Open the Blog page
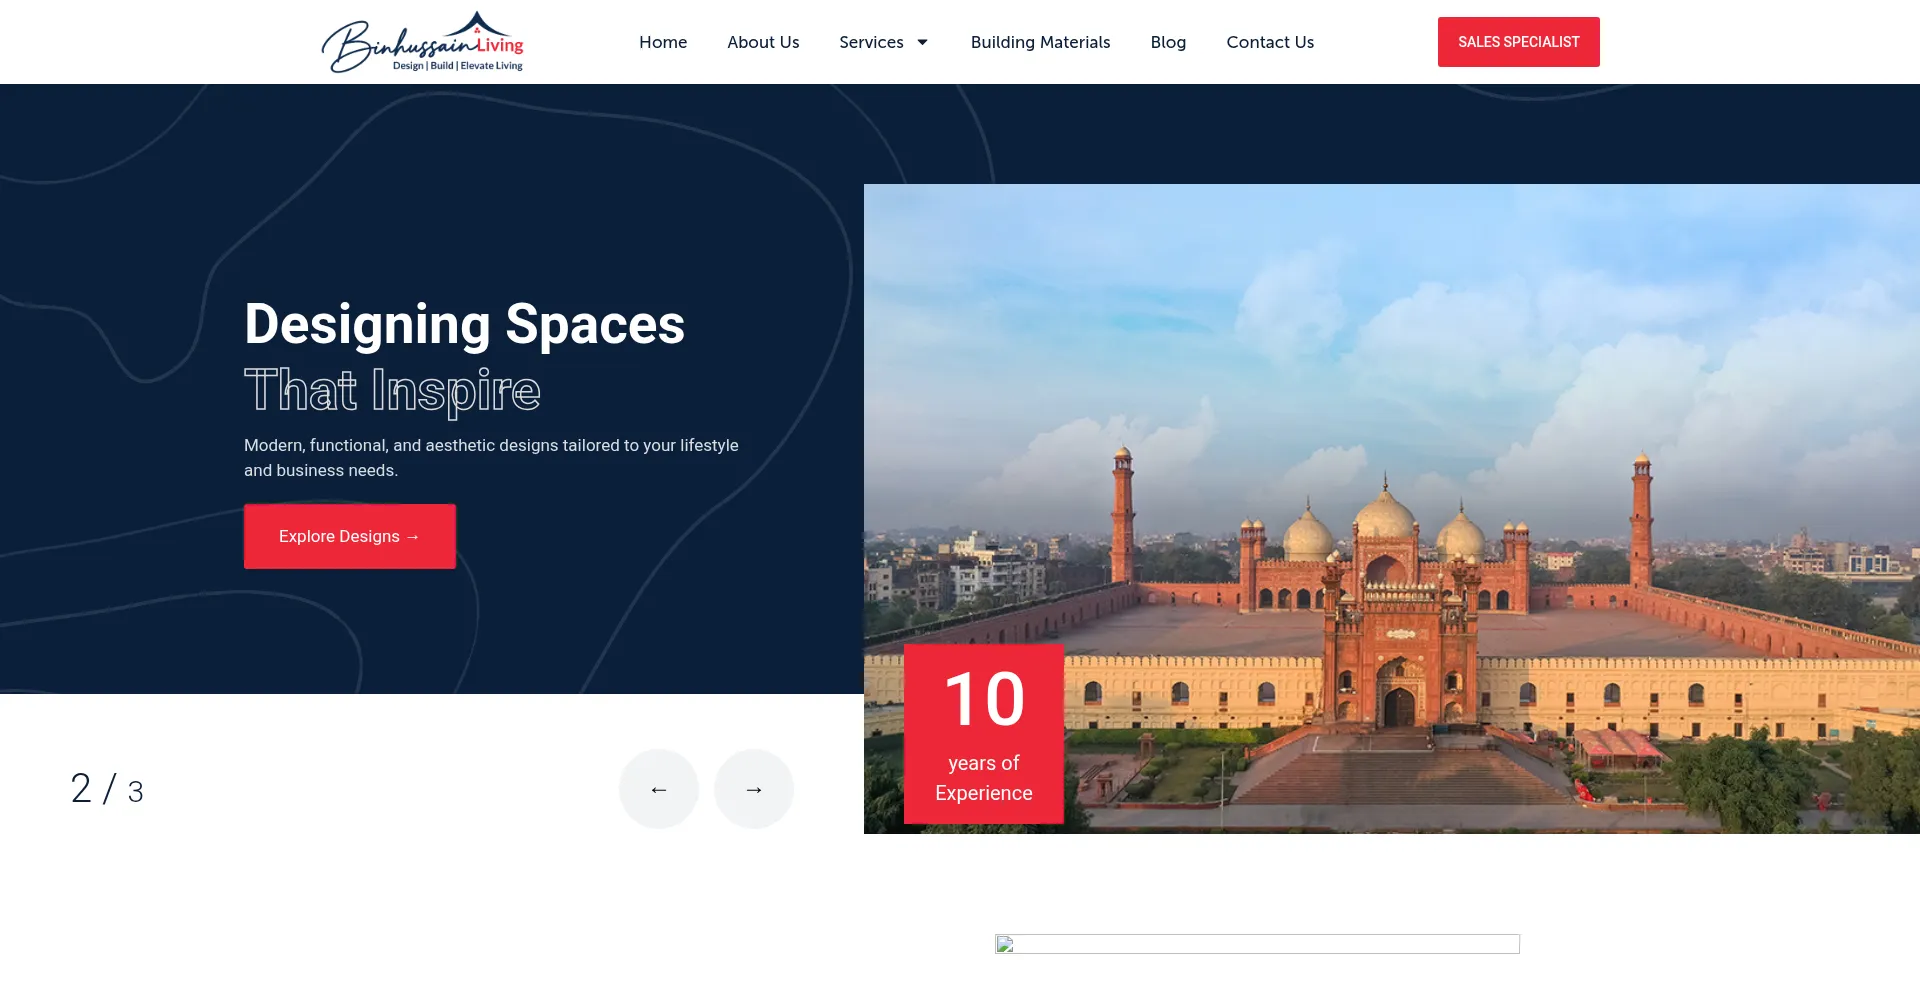Image resolution: width=1920 pixels, height=993 pixels. (1168, 42)
